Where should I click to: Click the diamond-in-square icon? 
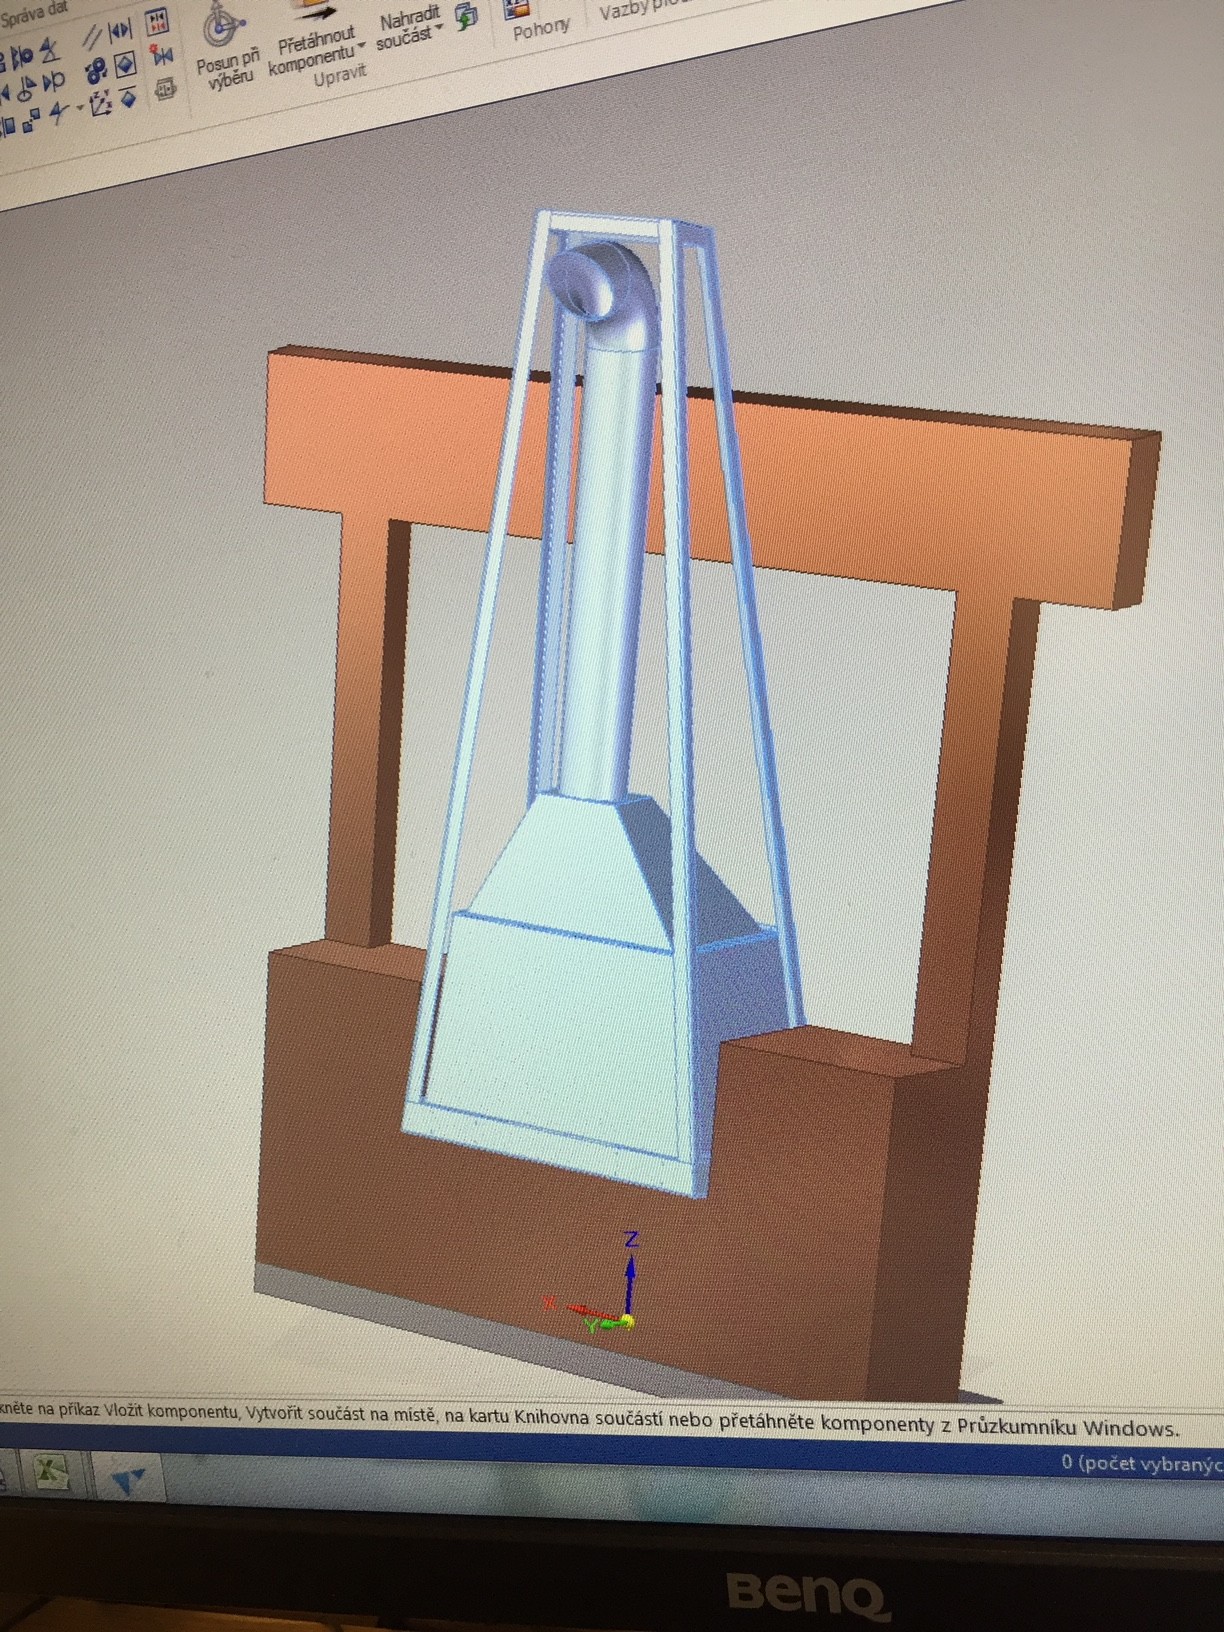click(125, 66)
